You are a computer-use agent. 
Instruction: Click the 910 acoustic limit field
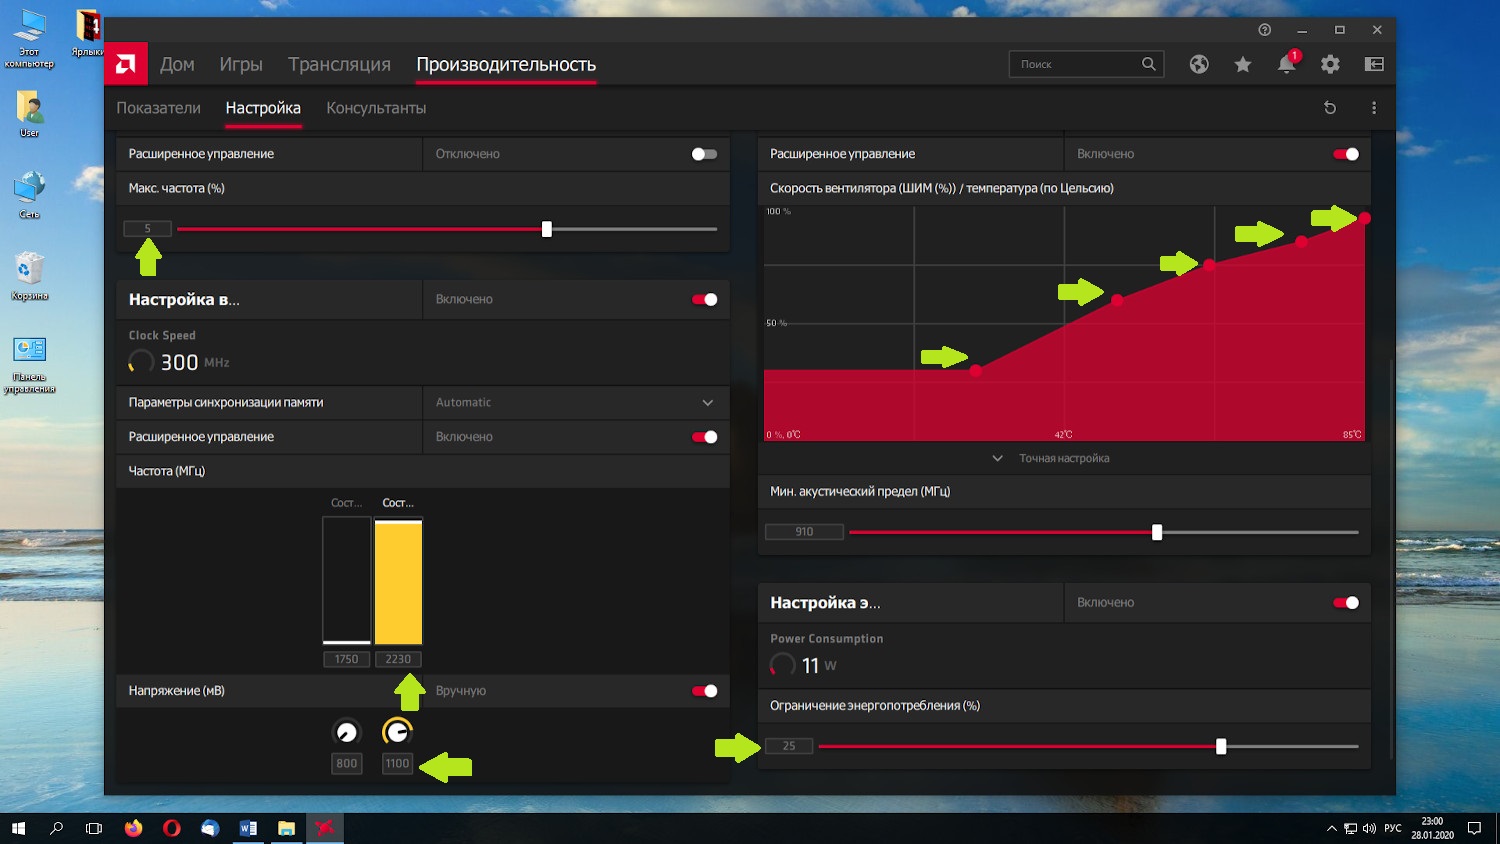804,532
